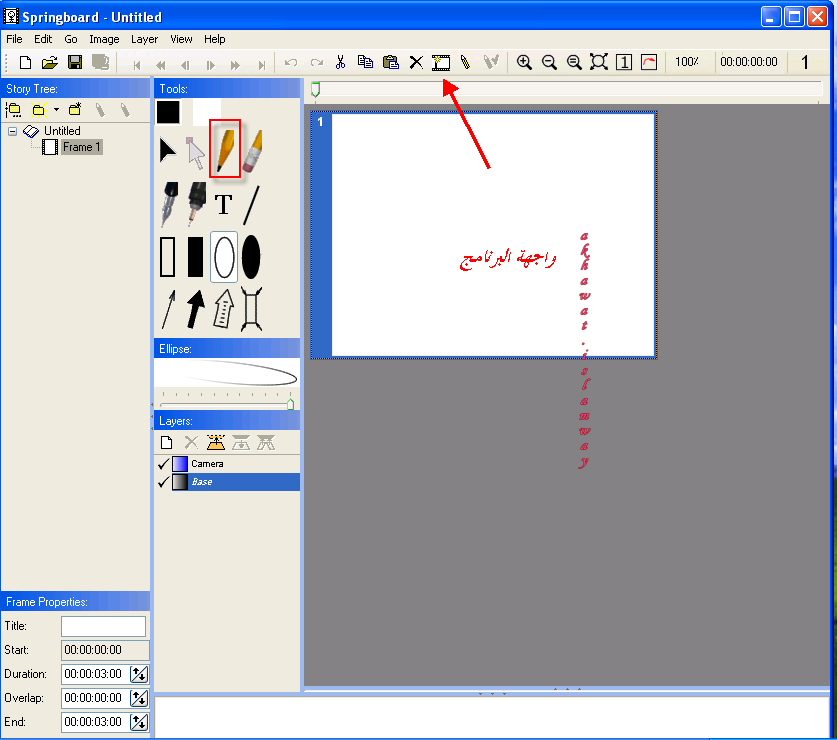837x740 pixels.
Task: Select the Camera layer row
Action: tap(227, 464)
